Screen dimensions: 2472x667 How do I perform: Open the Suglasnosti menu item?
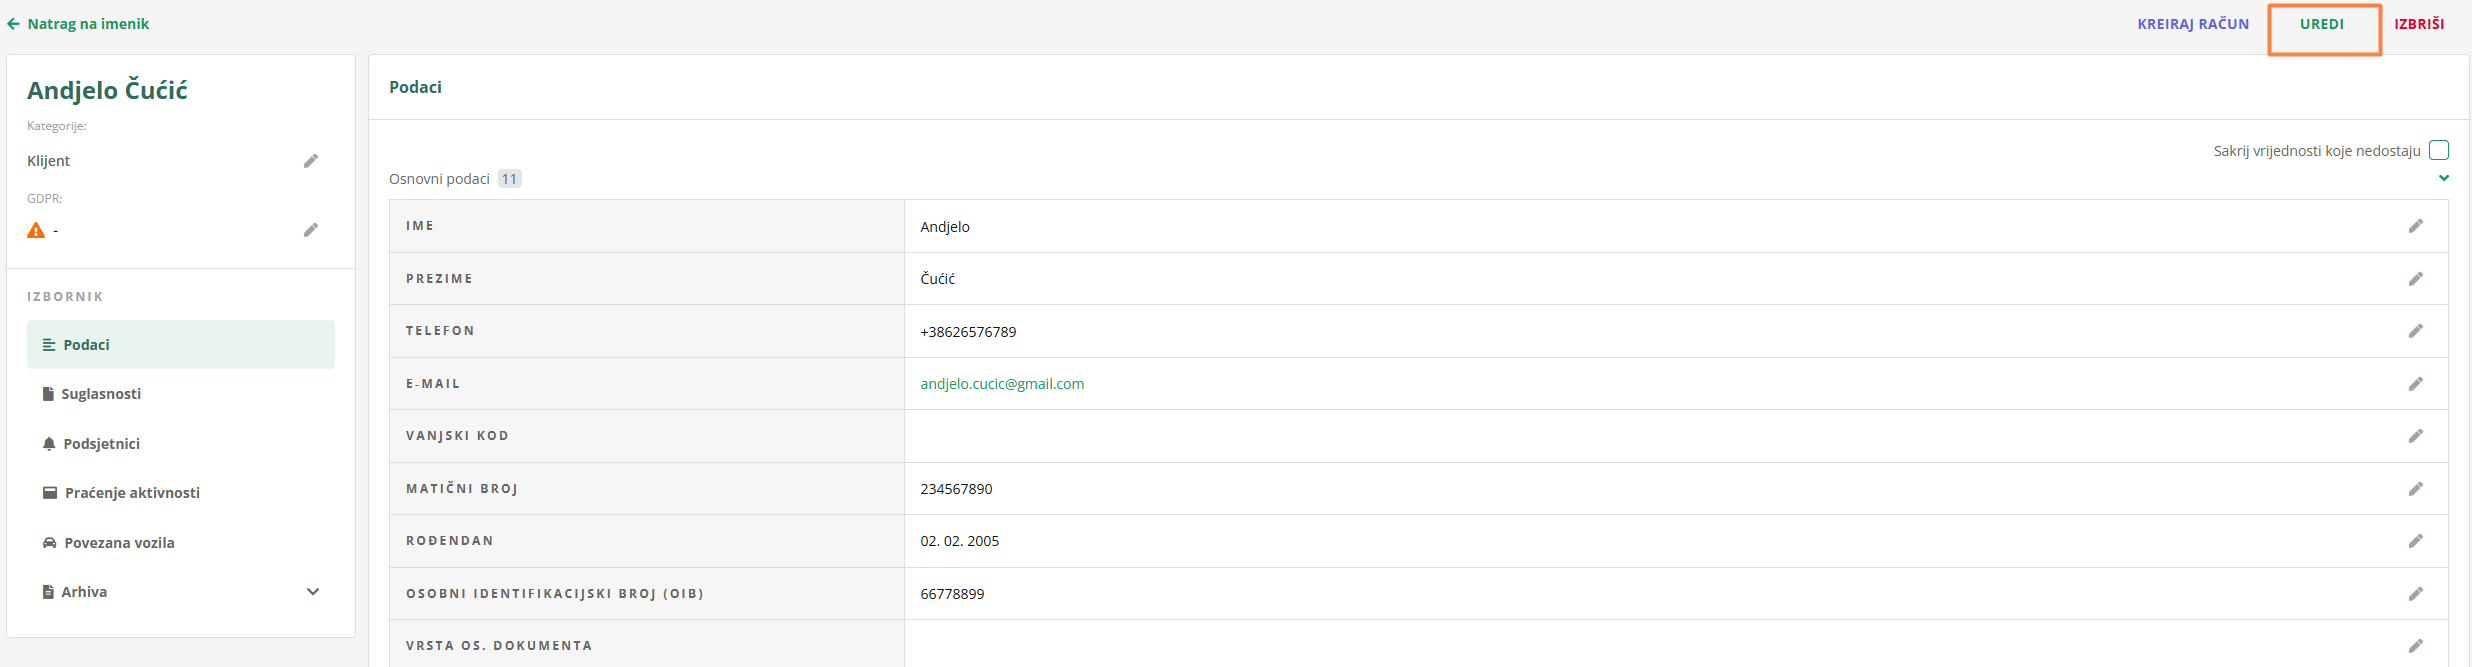point(101,394)
